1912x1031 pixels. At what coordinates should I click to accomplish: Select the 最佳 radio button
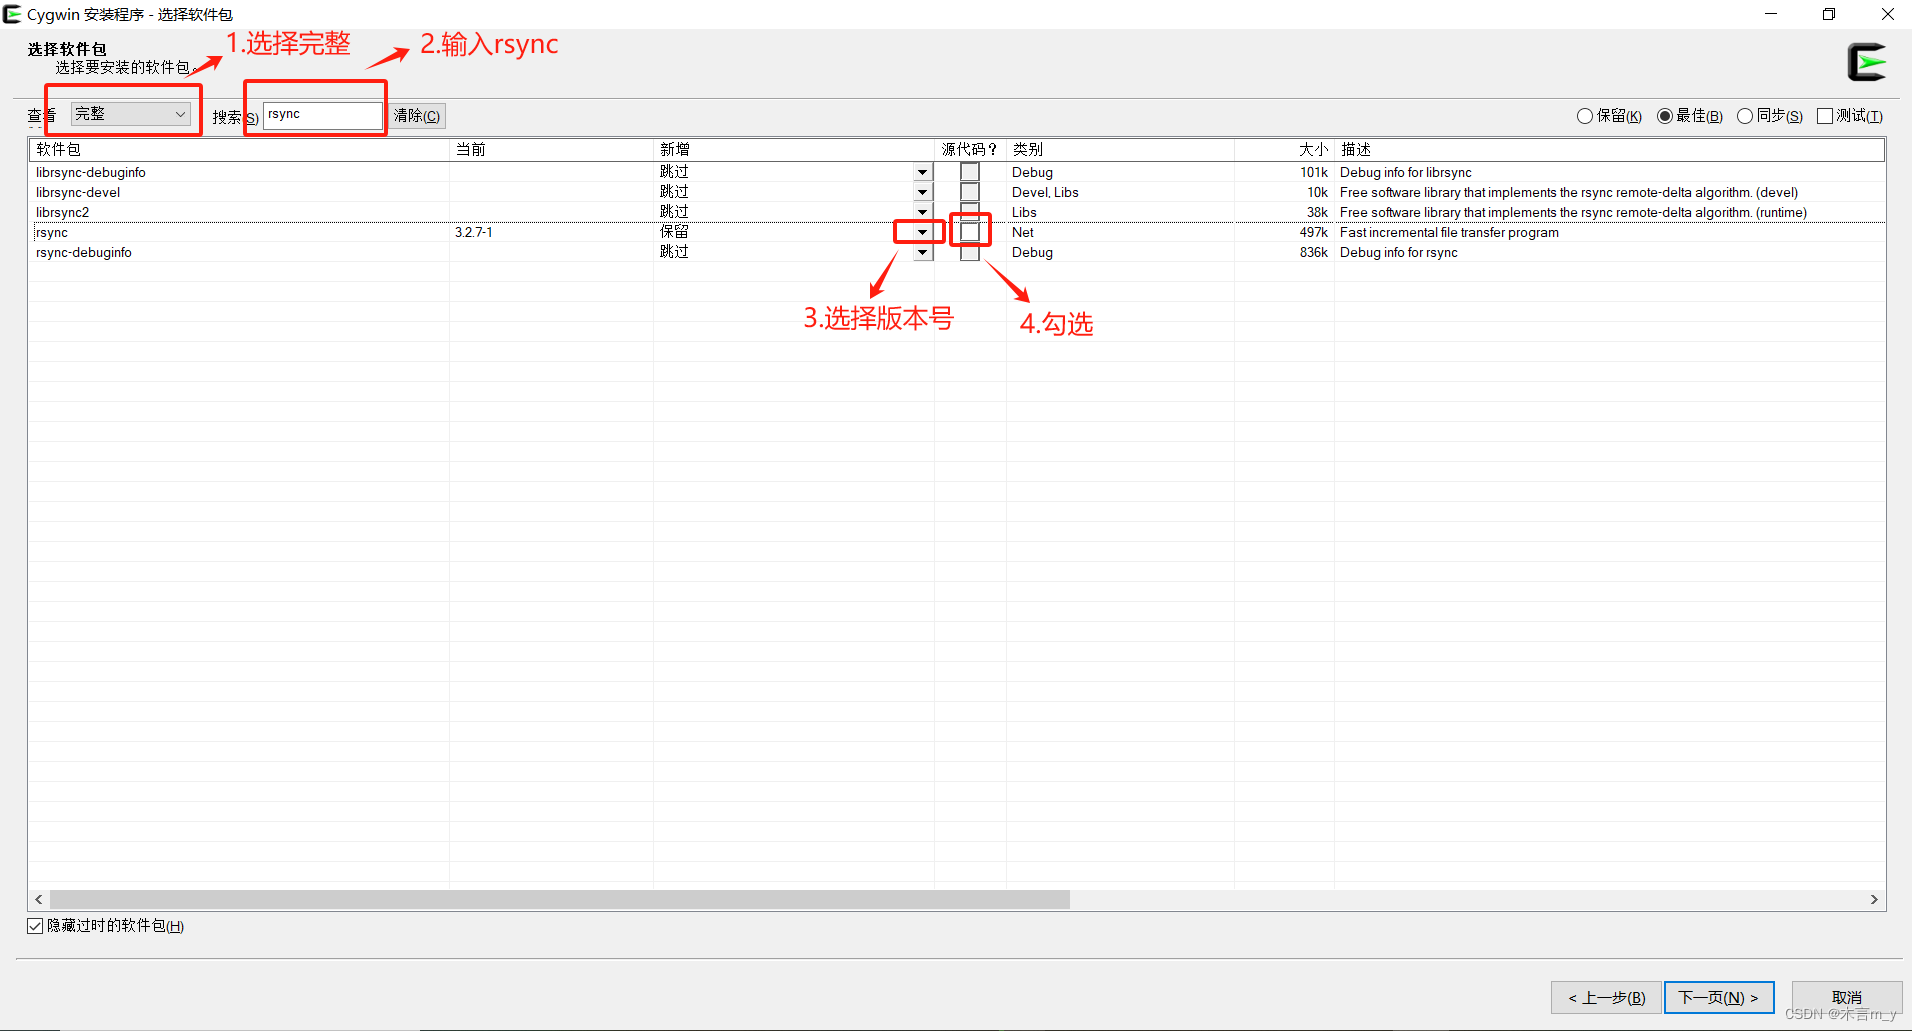click(x=1690, y=116)
